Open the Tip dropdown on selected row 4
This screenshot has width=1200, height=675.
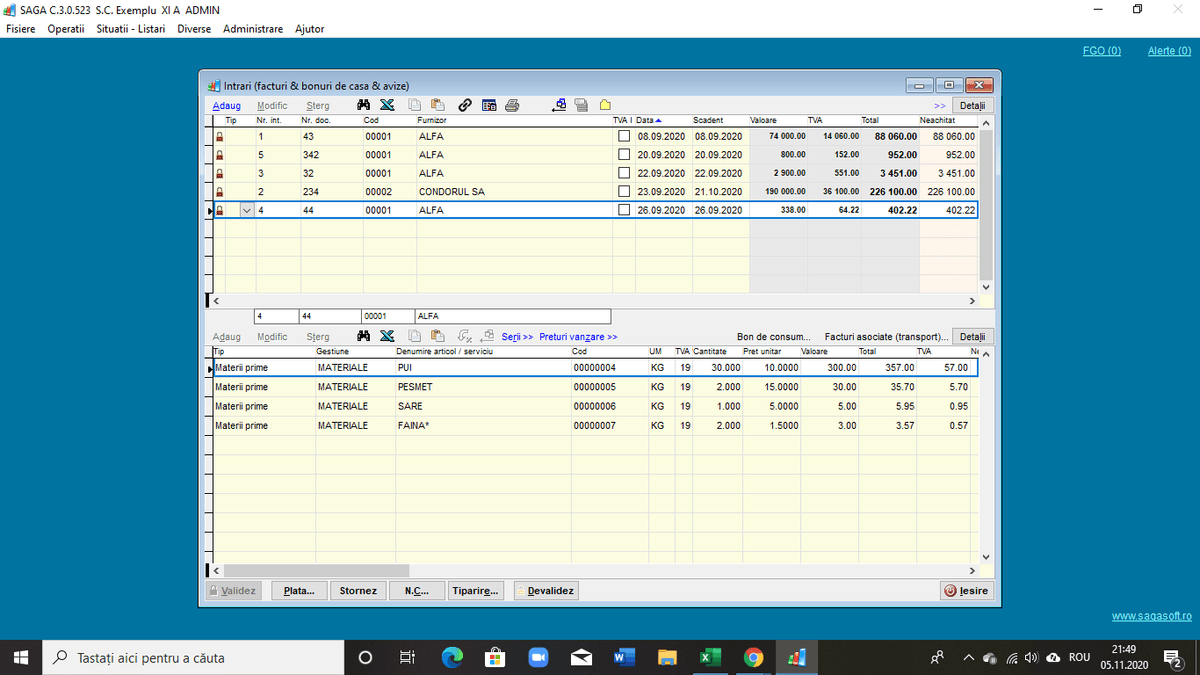[247, 211]
